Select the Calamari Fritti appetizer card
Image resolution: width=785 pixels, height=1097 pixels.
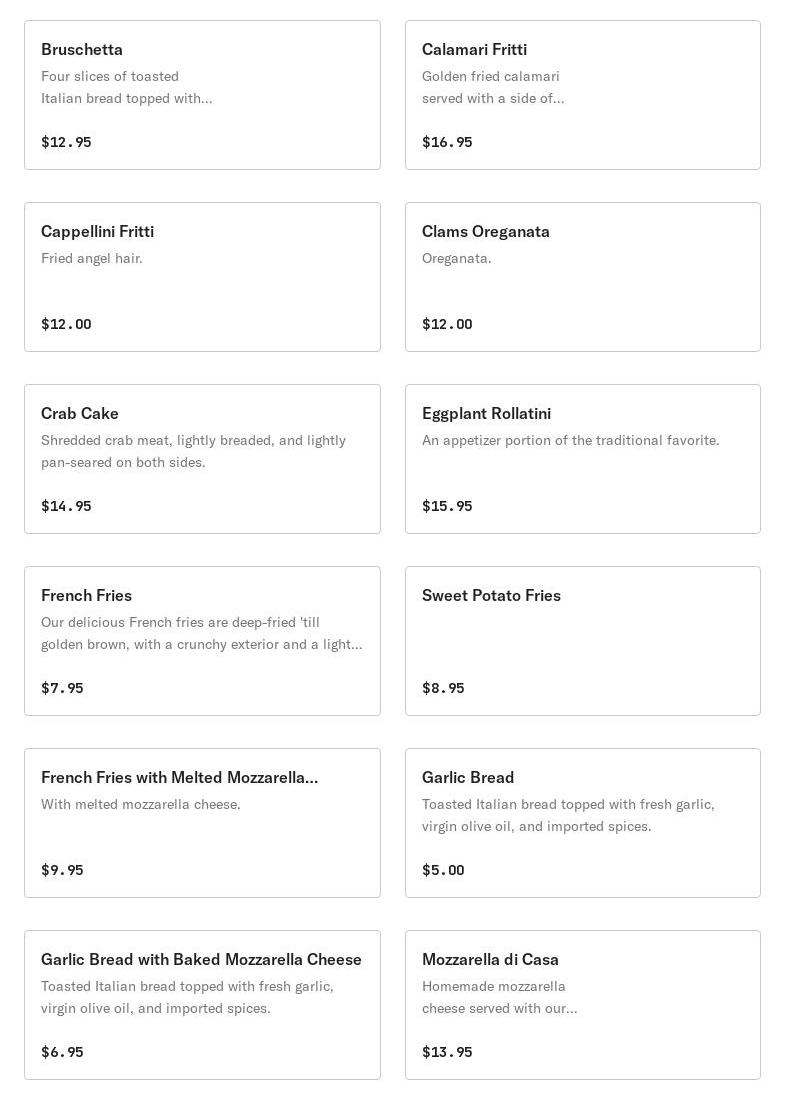pos(582,95)
